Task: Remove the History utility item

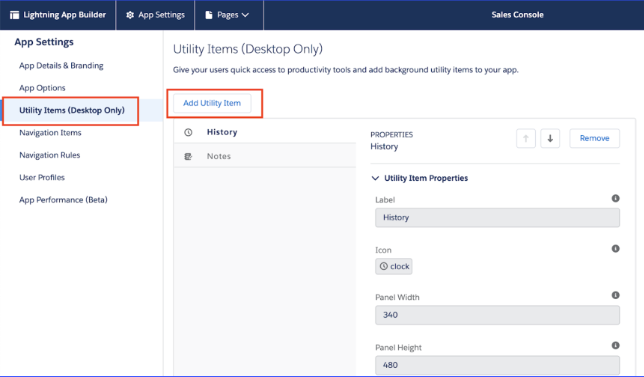Action: [x=594, y=138]
